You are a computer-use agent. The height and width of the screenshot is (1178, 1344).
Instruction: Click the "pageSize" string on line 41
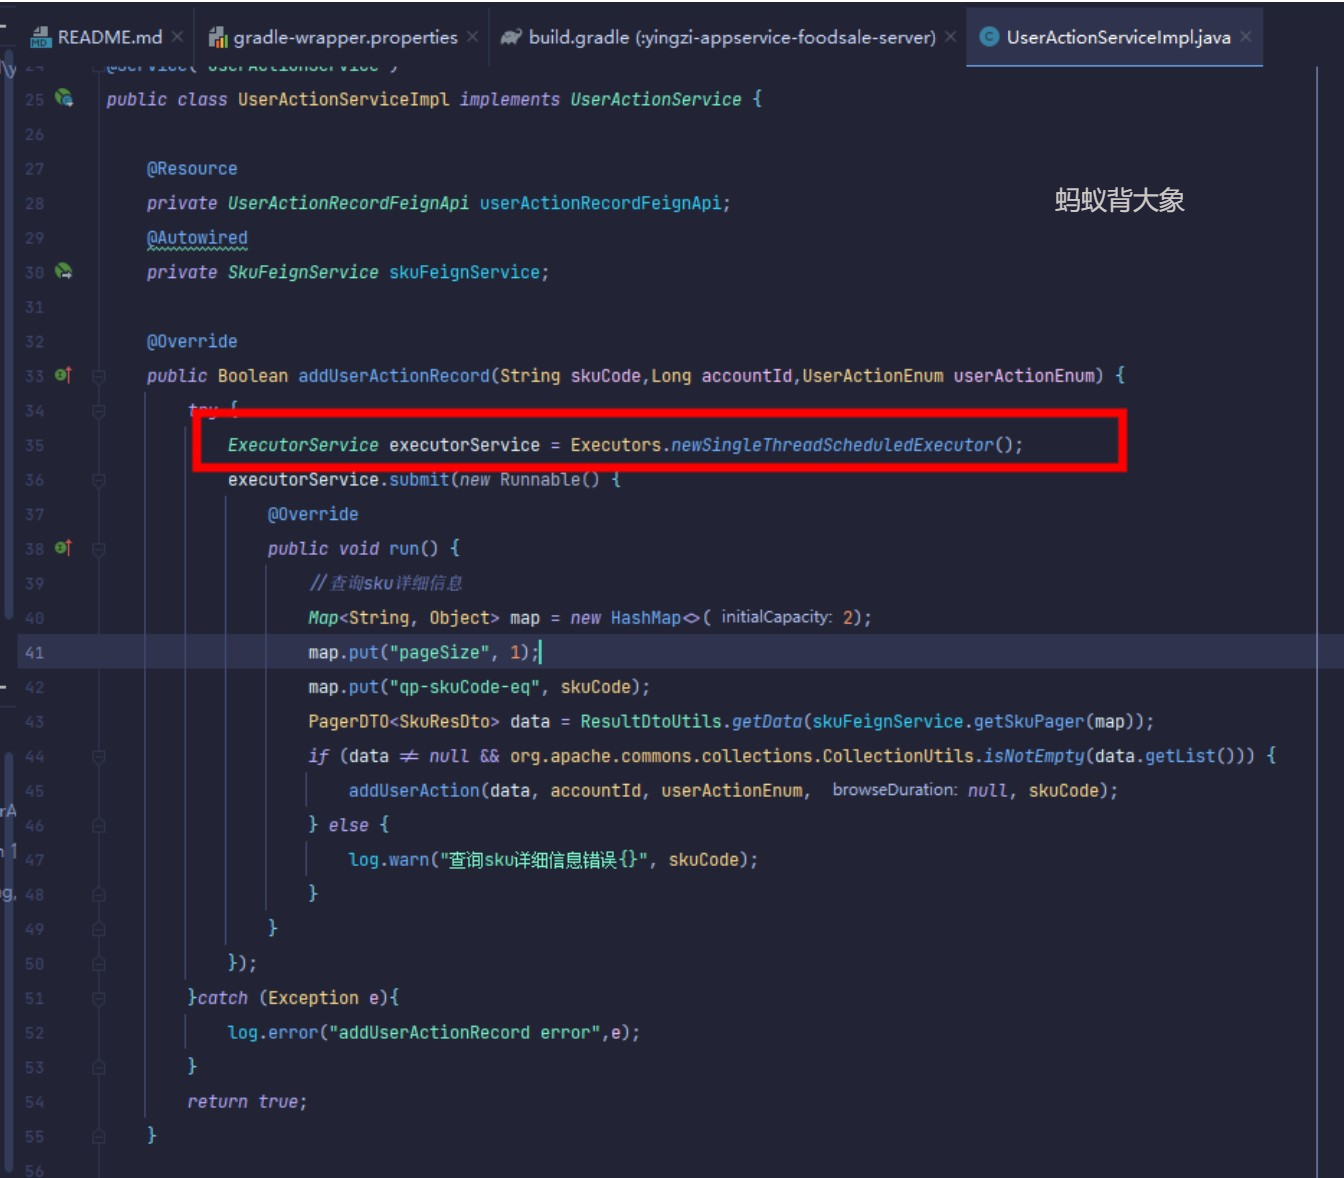click(x=439, y=652)
